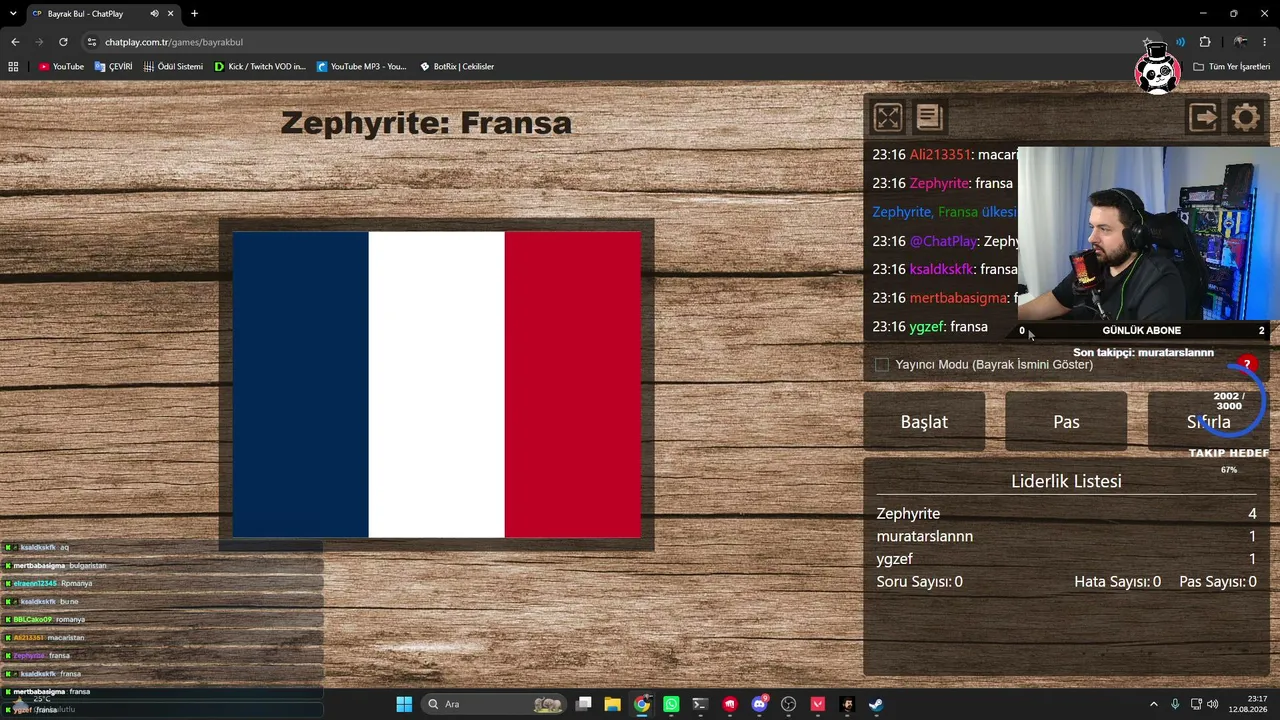Open Discord from the taskbar
1280x720 pixels.
click(759, 705)
